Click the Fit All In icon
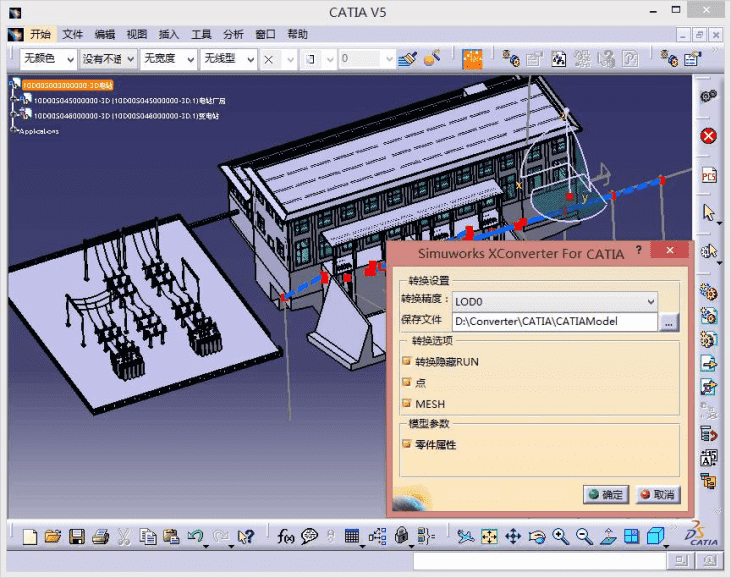Viewport: 731px width, 578px height. pyautogui.click(x=489, y=537)
